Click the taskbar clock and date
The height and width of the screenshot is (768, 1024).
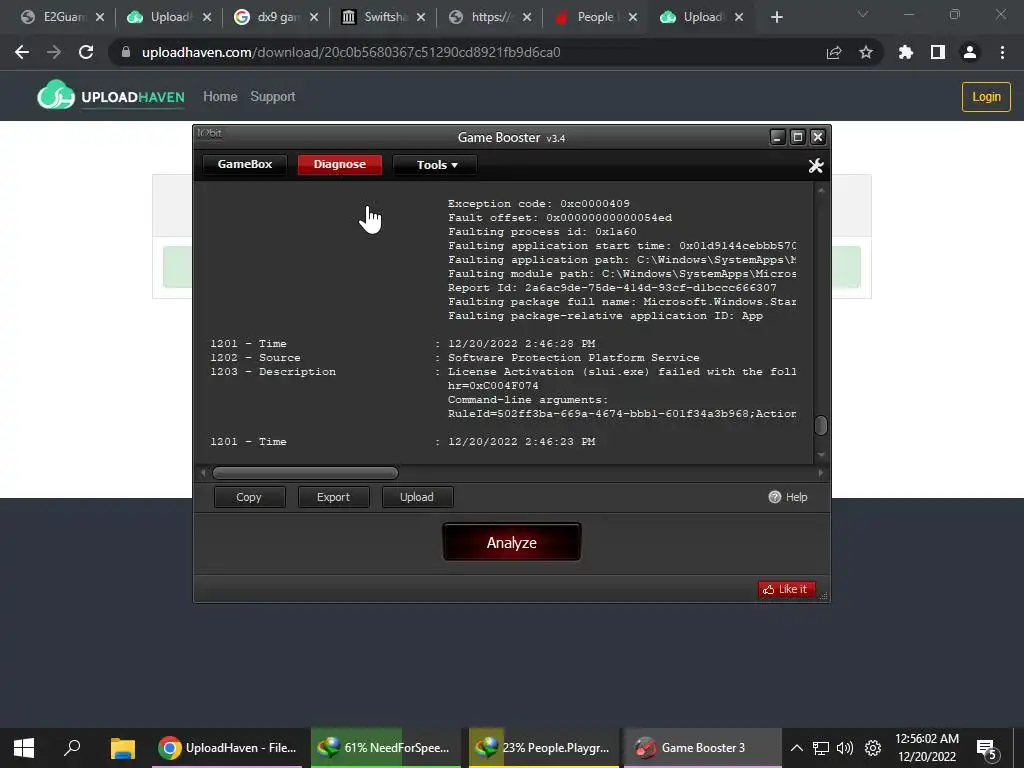[x=927, y=748]
